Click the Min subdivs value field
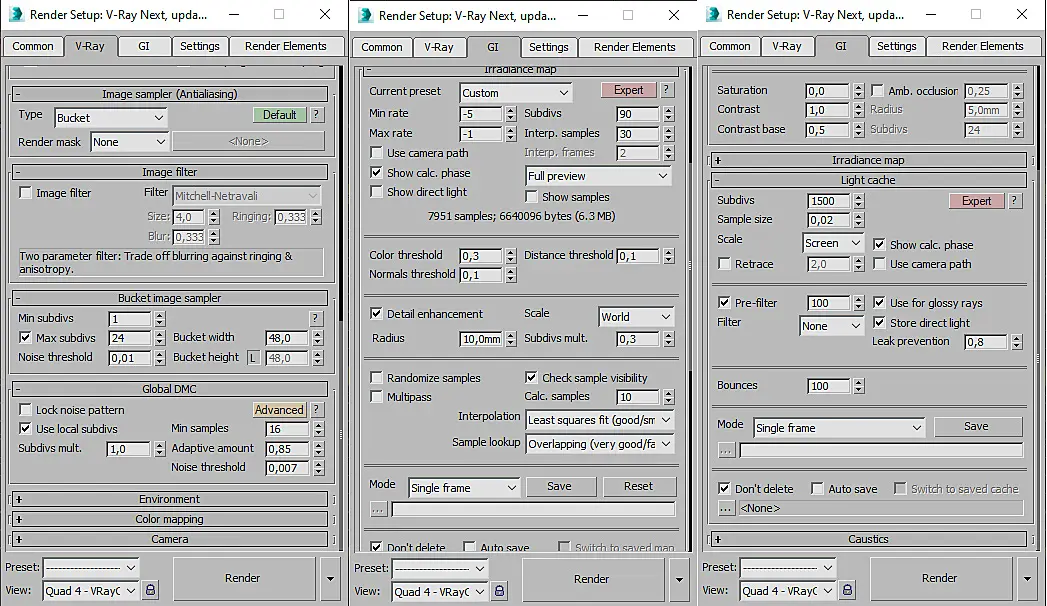The height and width of the screenshot is (606, 1047). coord(130,319)
